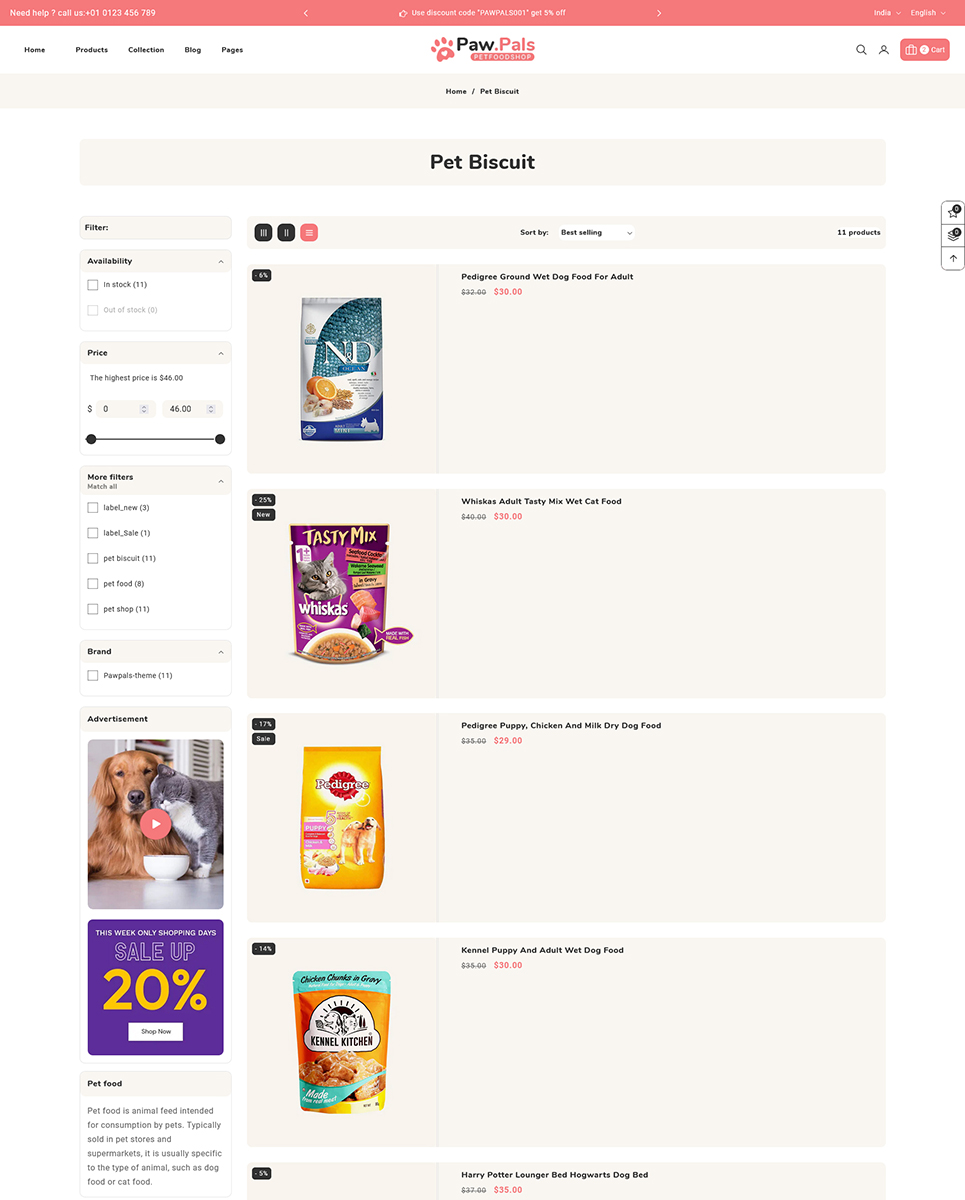Click the user account icon

[x=884, y=50]
